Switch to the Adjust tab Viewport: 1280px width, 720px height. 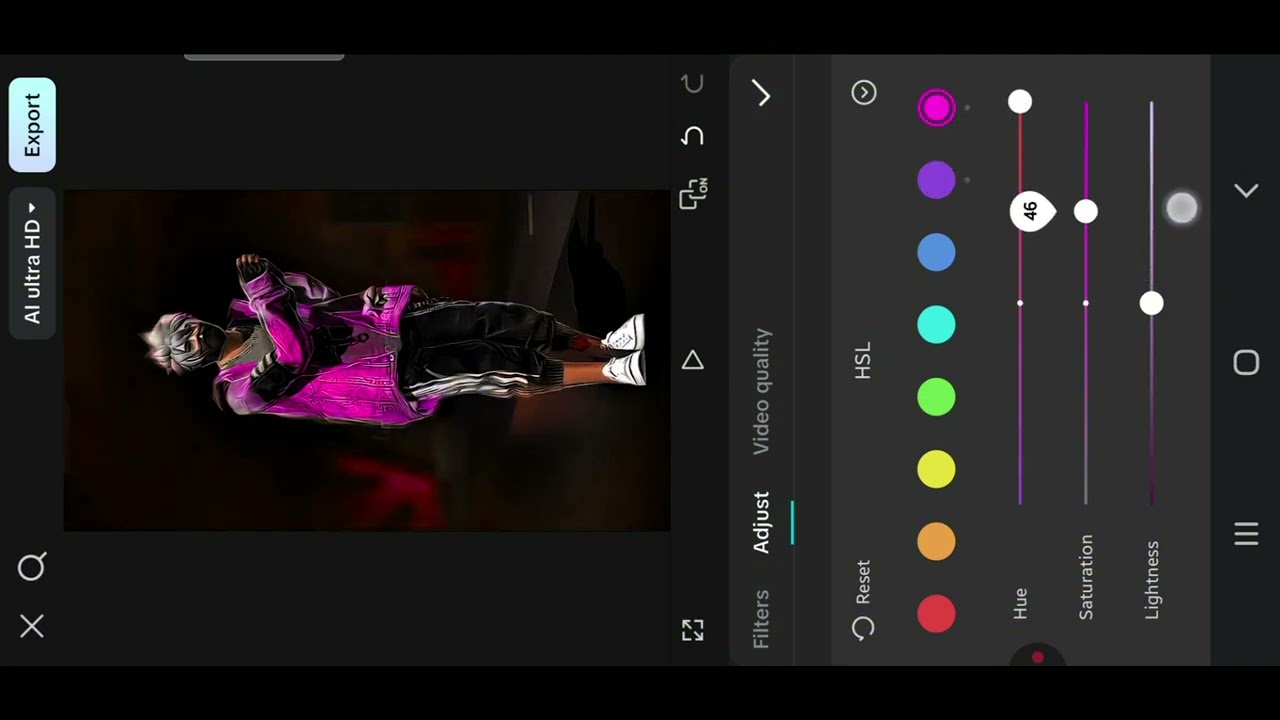[x=762, y=522]
